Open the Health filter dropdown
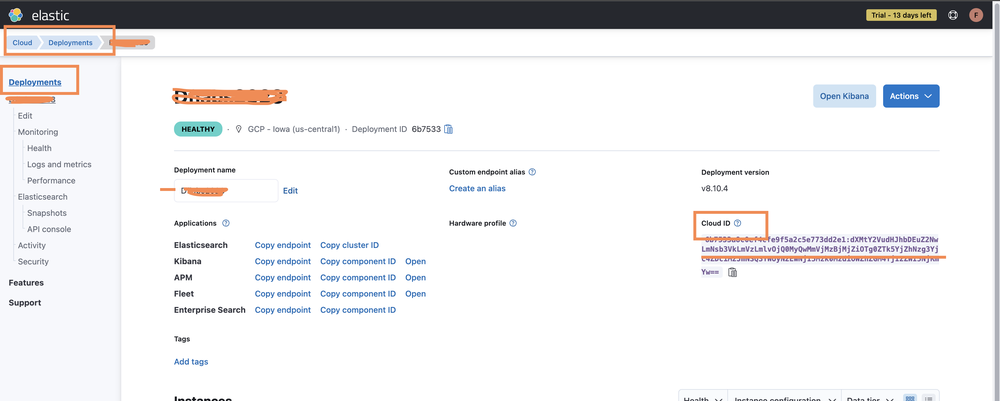This screenshot has height=401, width=1000. (703, 398)
